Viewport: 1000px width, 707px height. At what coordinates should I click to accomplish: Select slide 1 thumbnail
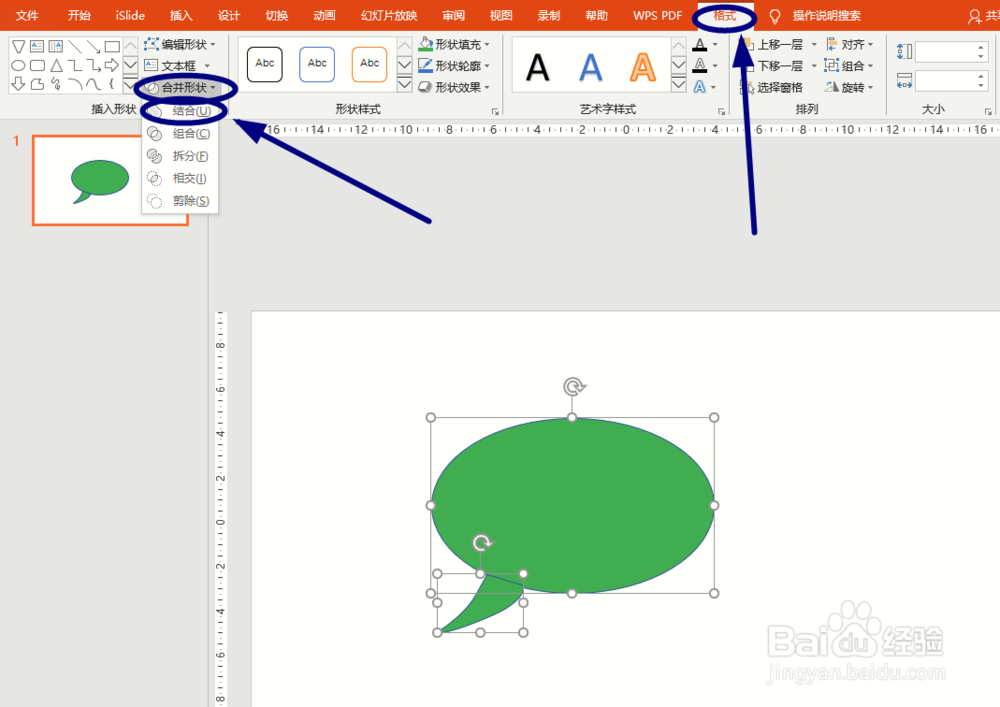click(x=110, y=180)
